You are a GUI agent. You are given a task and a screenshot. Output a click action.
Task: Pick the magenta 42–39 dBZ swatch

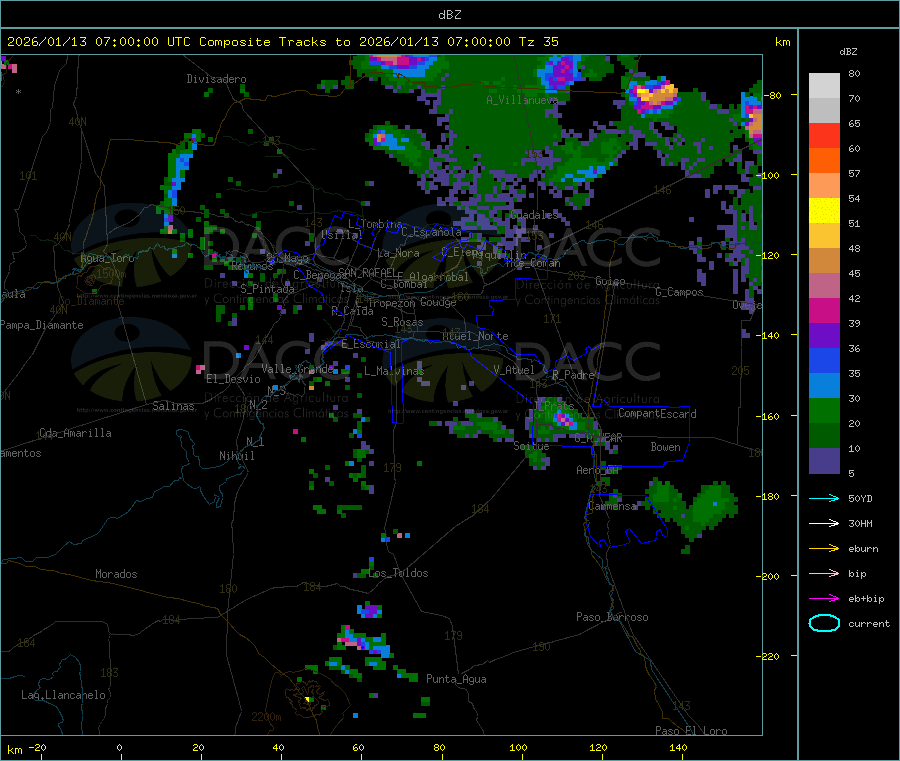click(x=824, y=310)
